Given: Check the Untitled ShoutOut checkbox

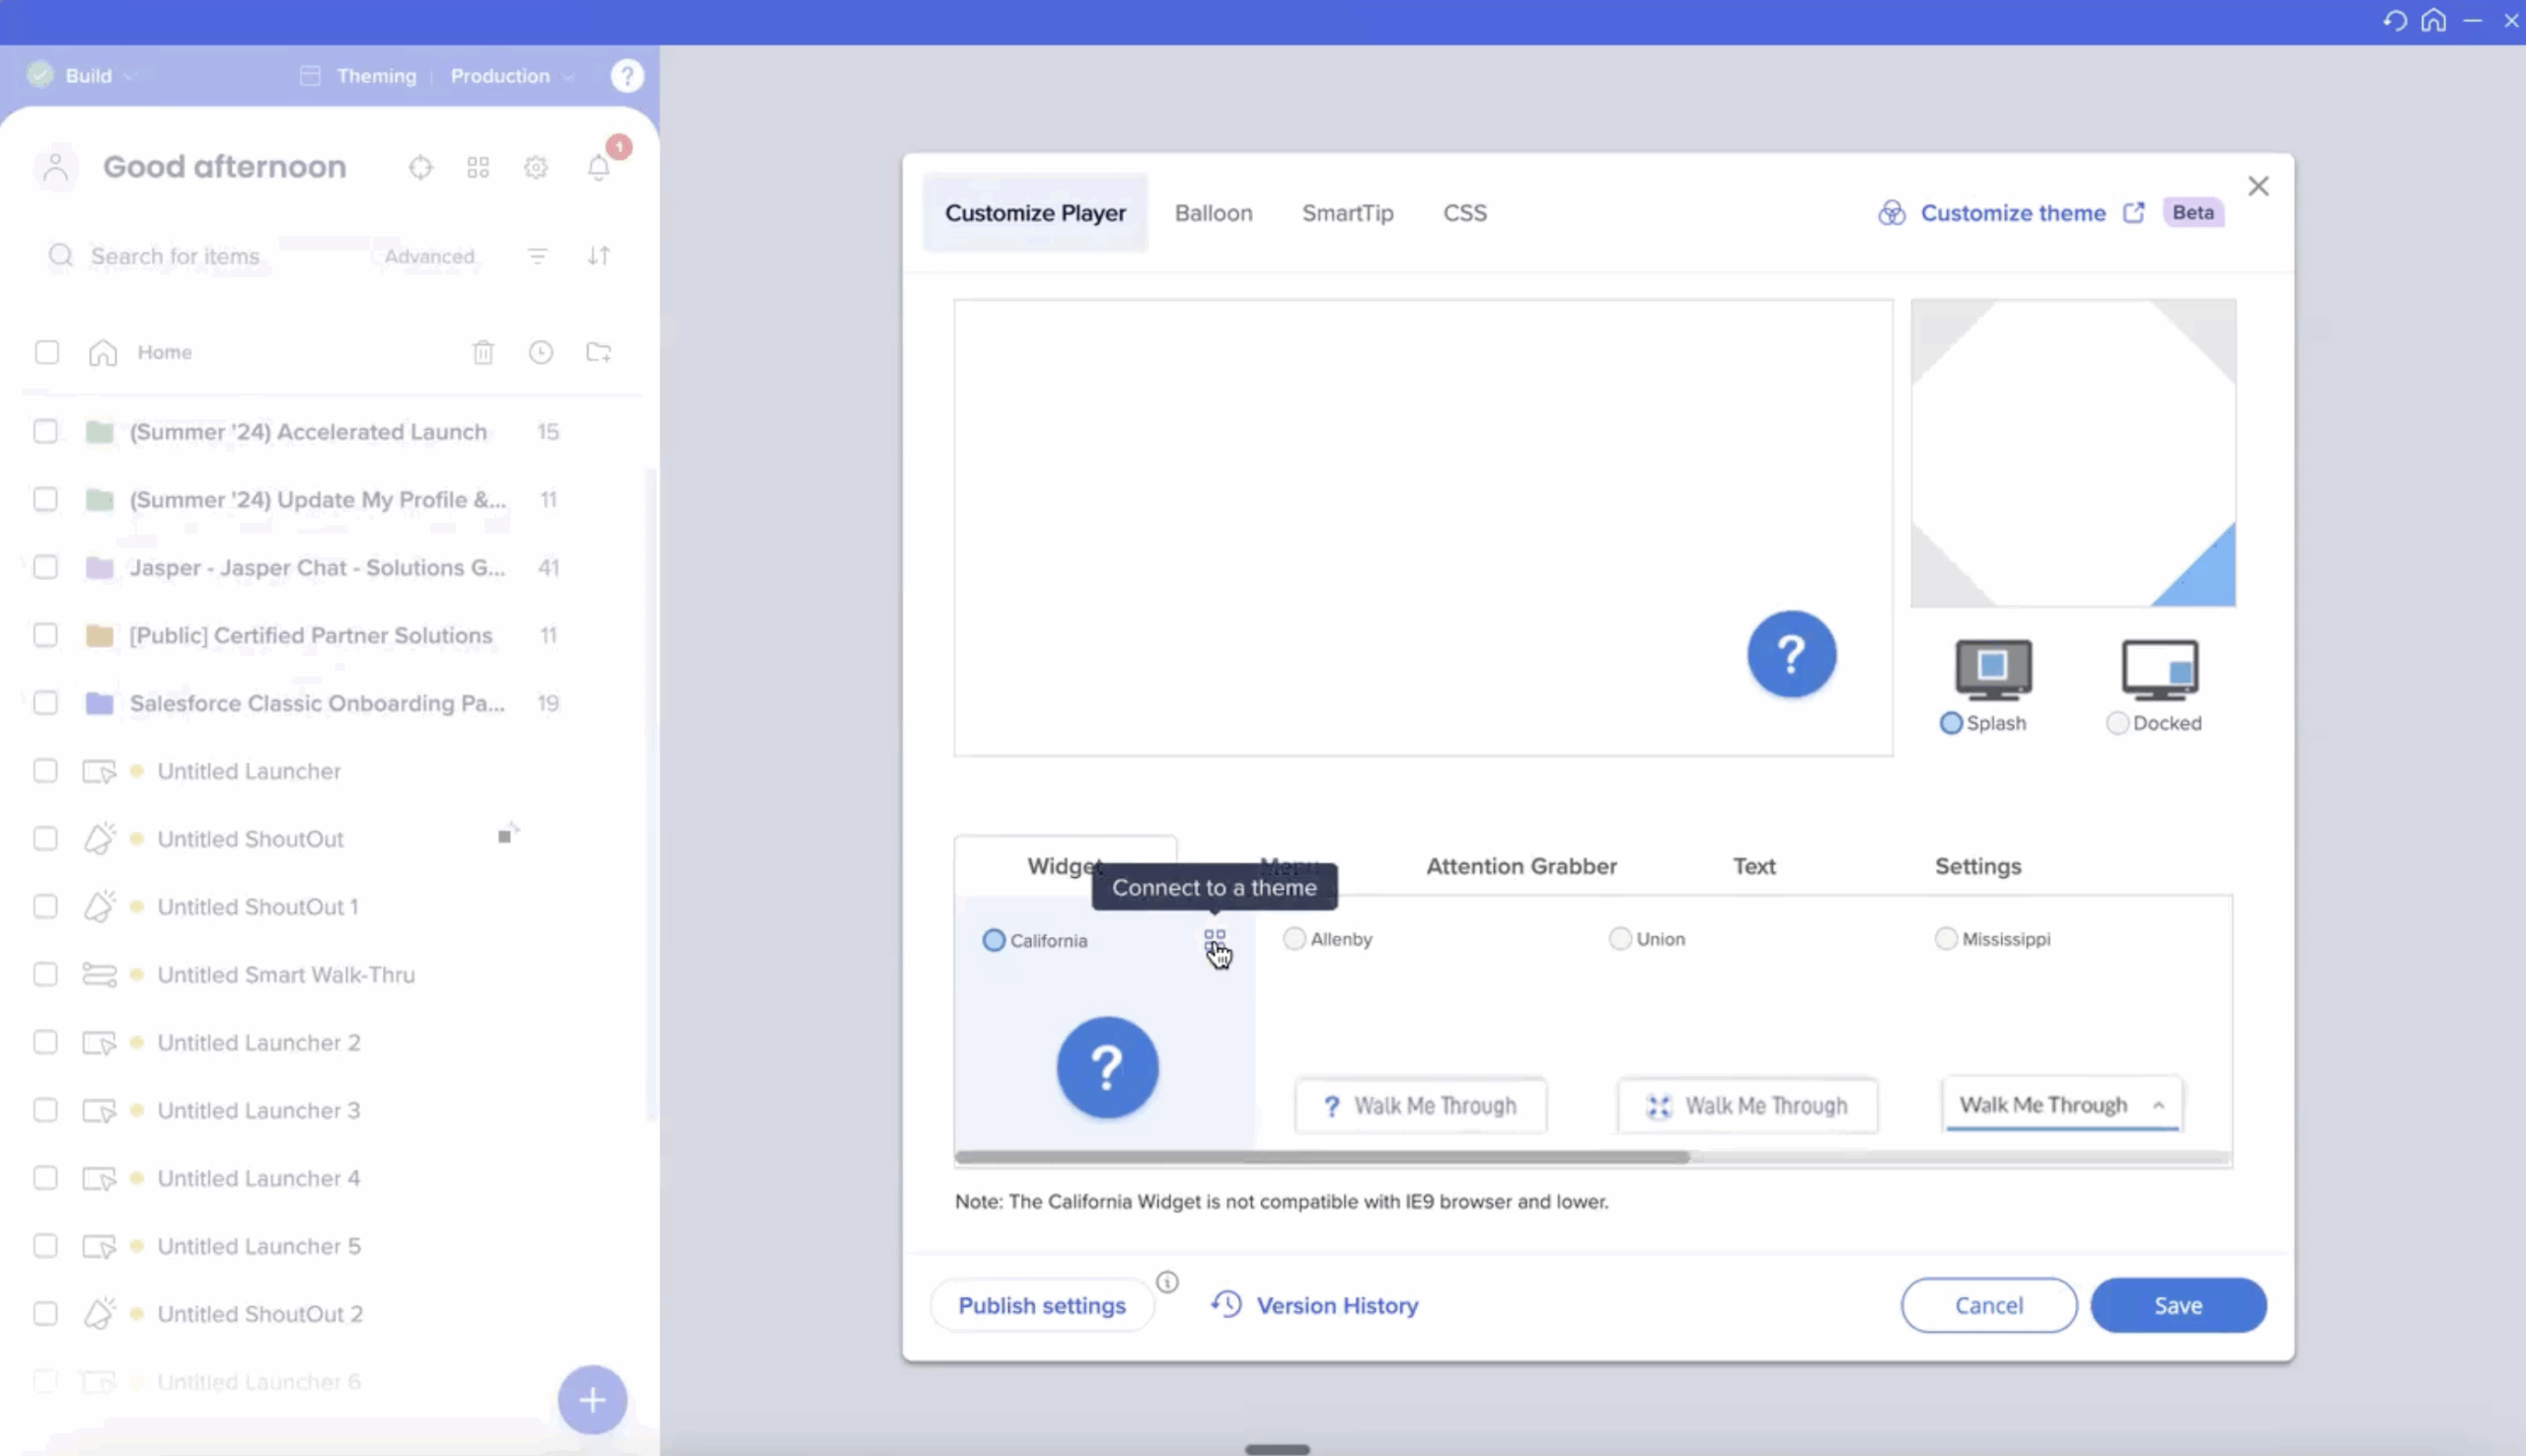Looking at the screenshot, I should pos(46,838).
